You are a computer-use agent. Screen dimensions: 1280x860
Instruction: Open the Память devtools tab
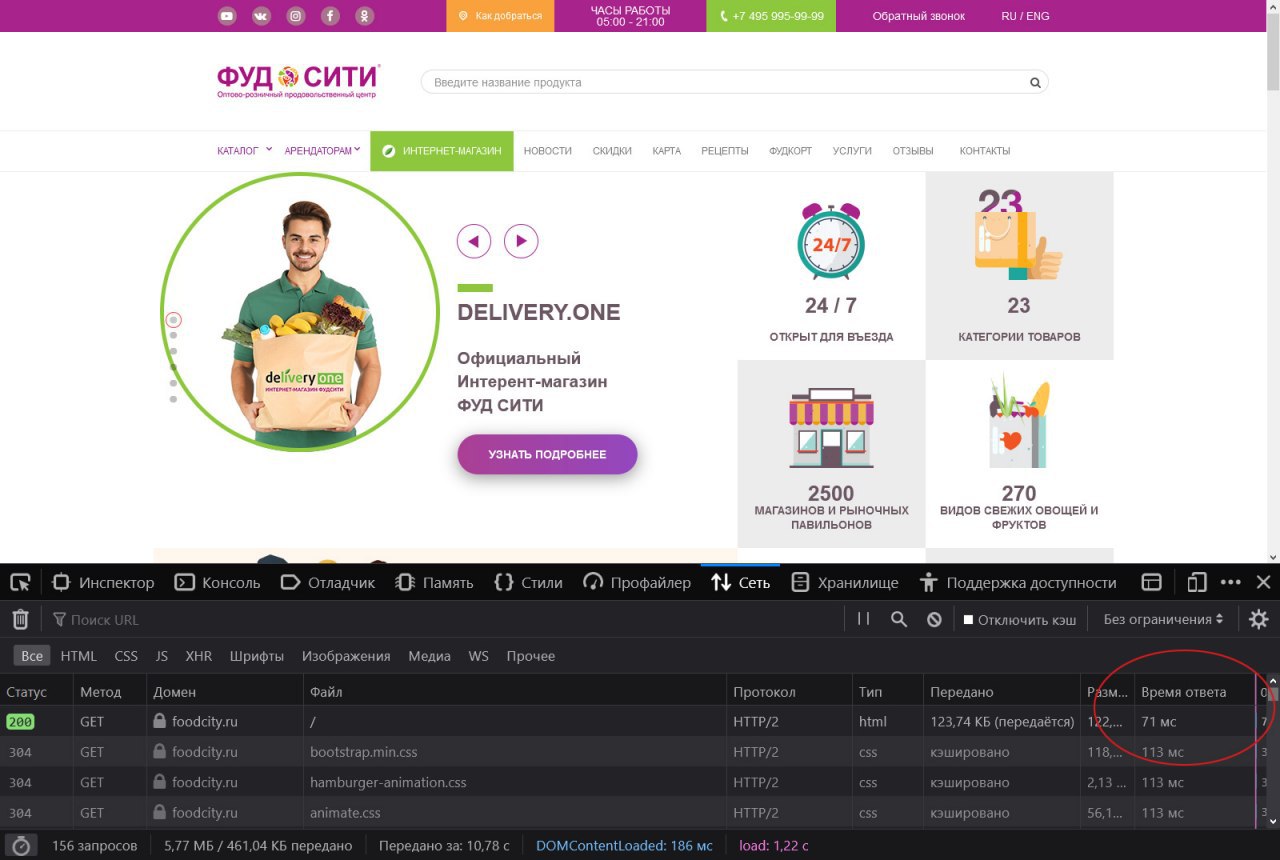(x=434, y=582)
